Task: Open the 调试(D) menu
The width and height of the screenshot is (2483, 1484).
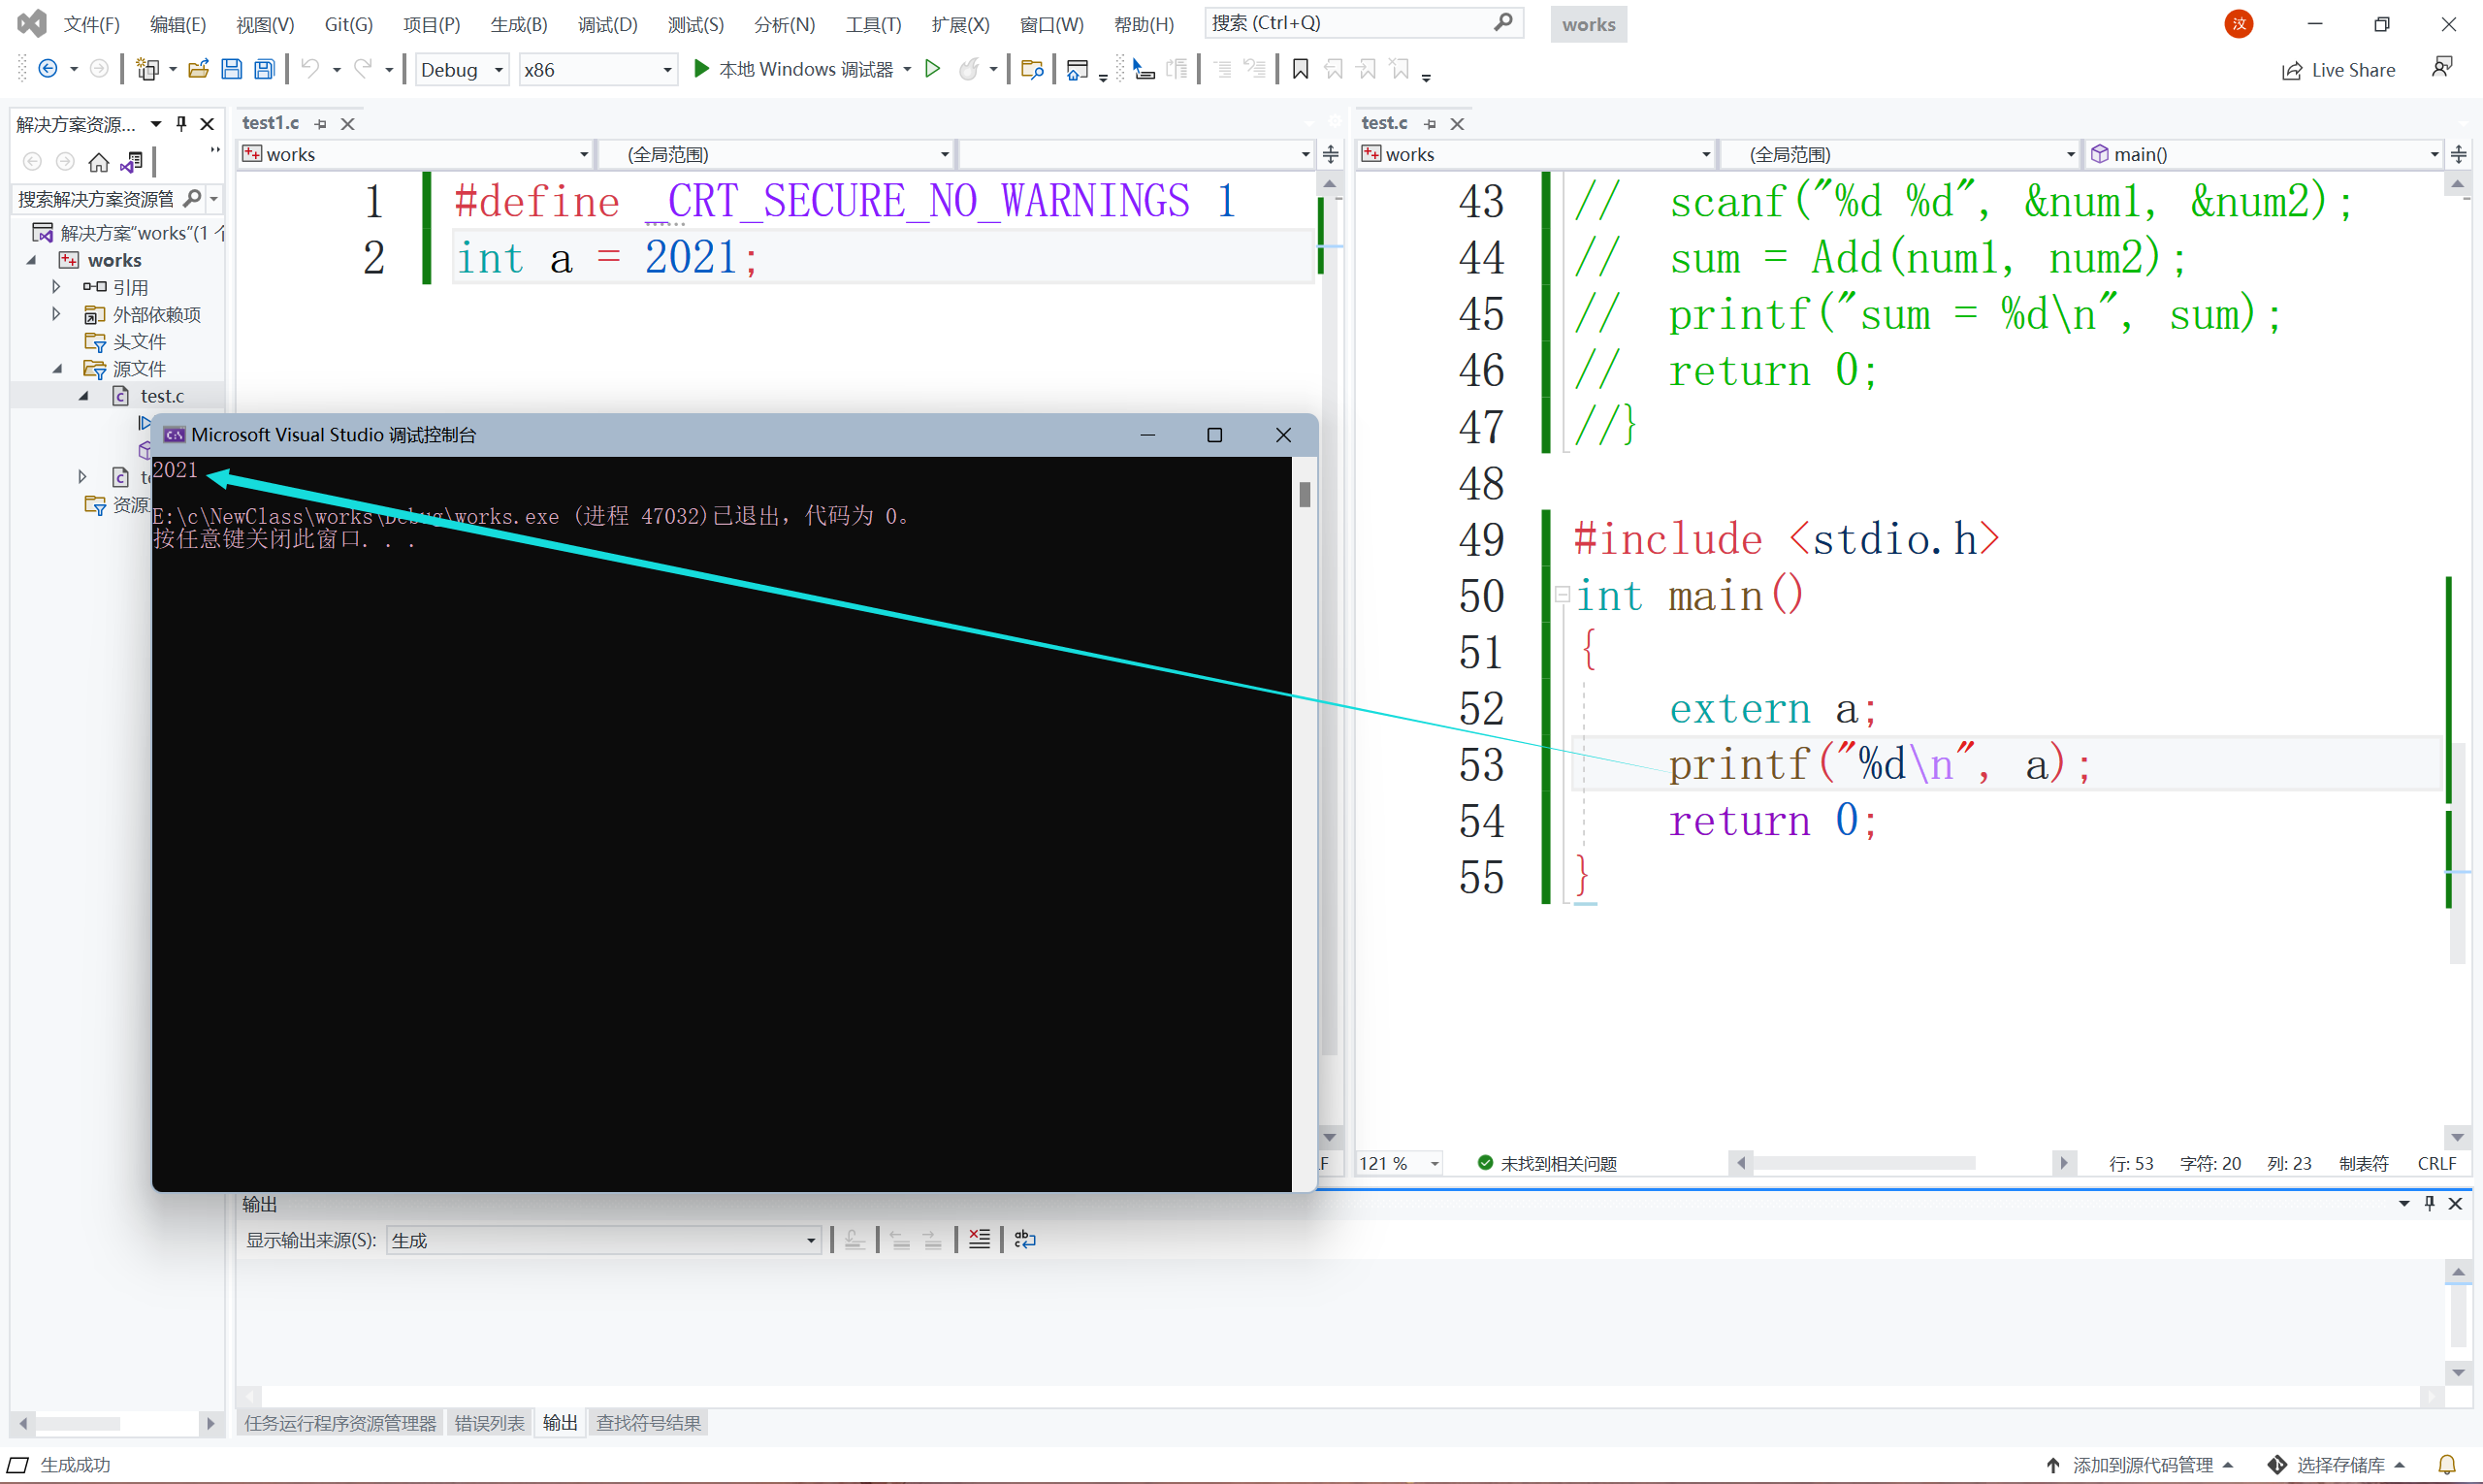Action: point(607,24)
